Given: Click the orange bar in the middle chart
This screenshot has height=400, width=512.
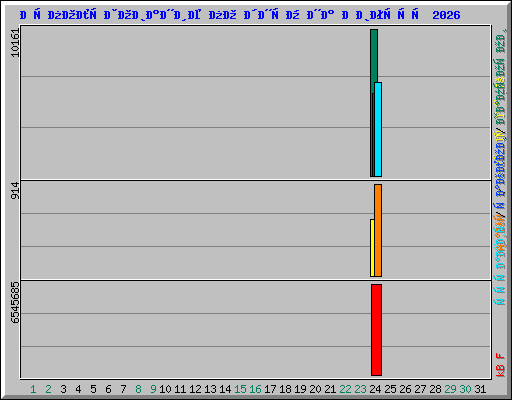Looking at the screenshot, I should point(378,230).
